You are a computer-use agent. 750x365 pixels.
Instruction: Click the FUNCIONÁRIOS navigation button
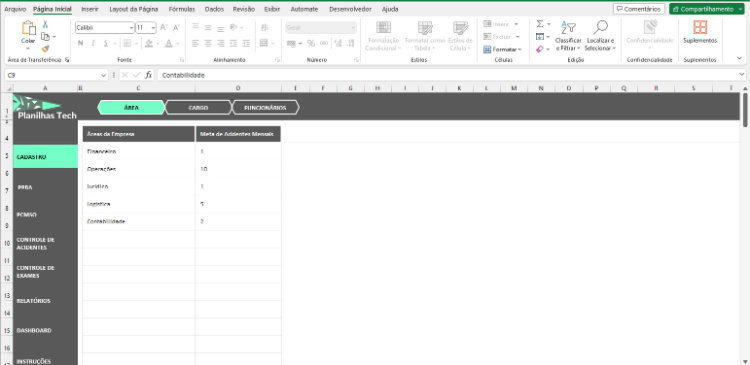(x=265, y=108)
